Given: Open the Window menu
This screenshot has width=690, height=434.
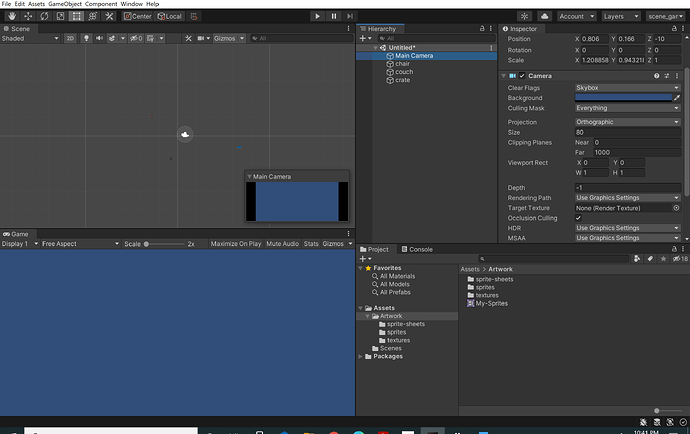Looking at the screenshot, I should tap(132, 4).
